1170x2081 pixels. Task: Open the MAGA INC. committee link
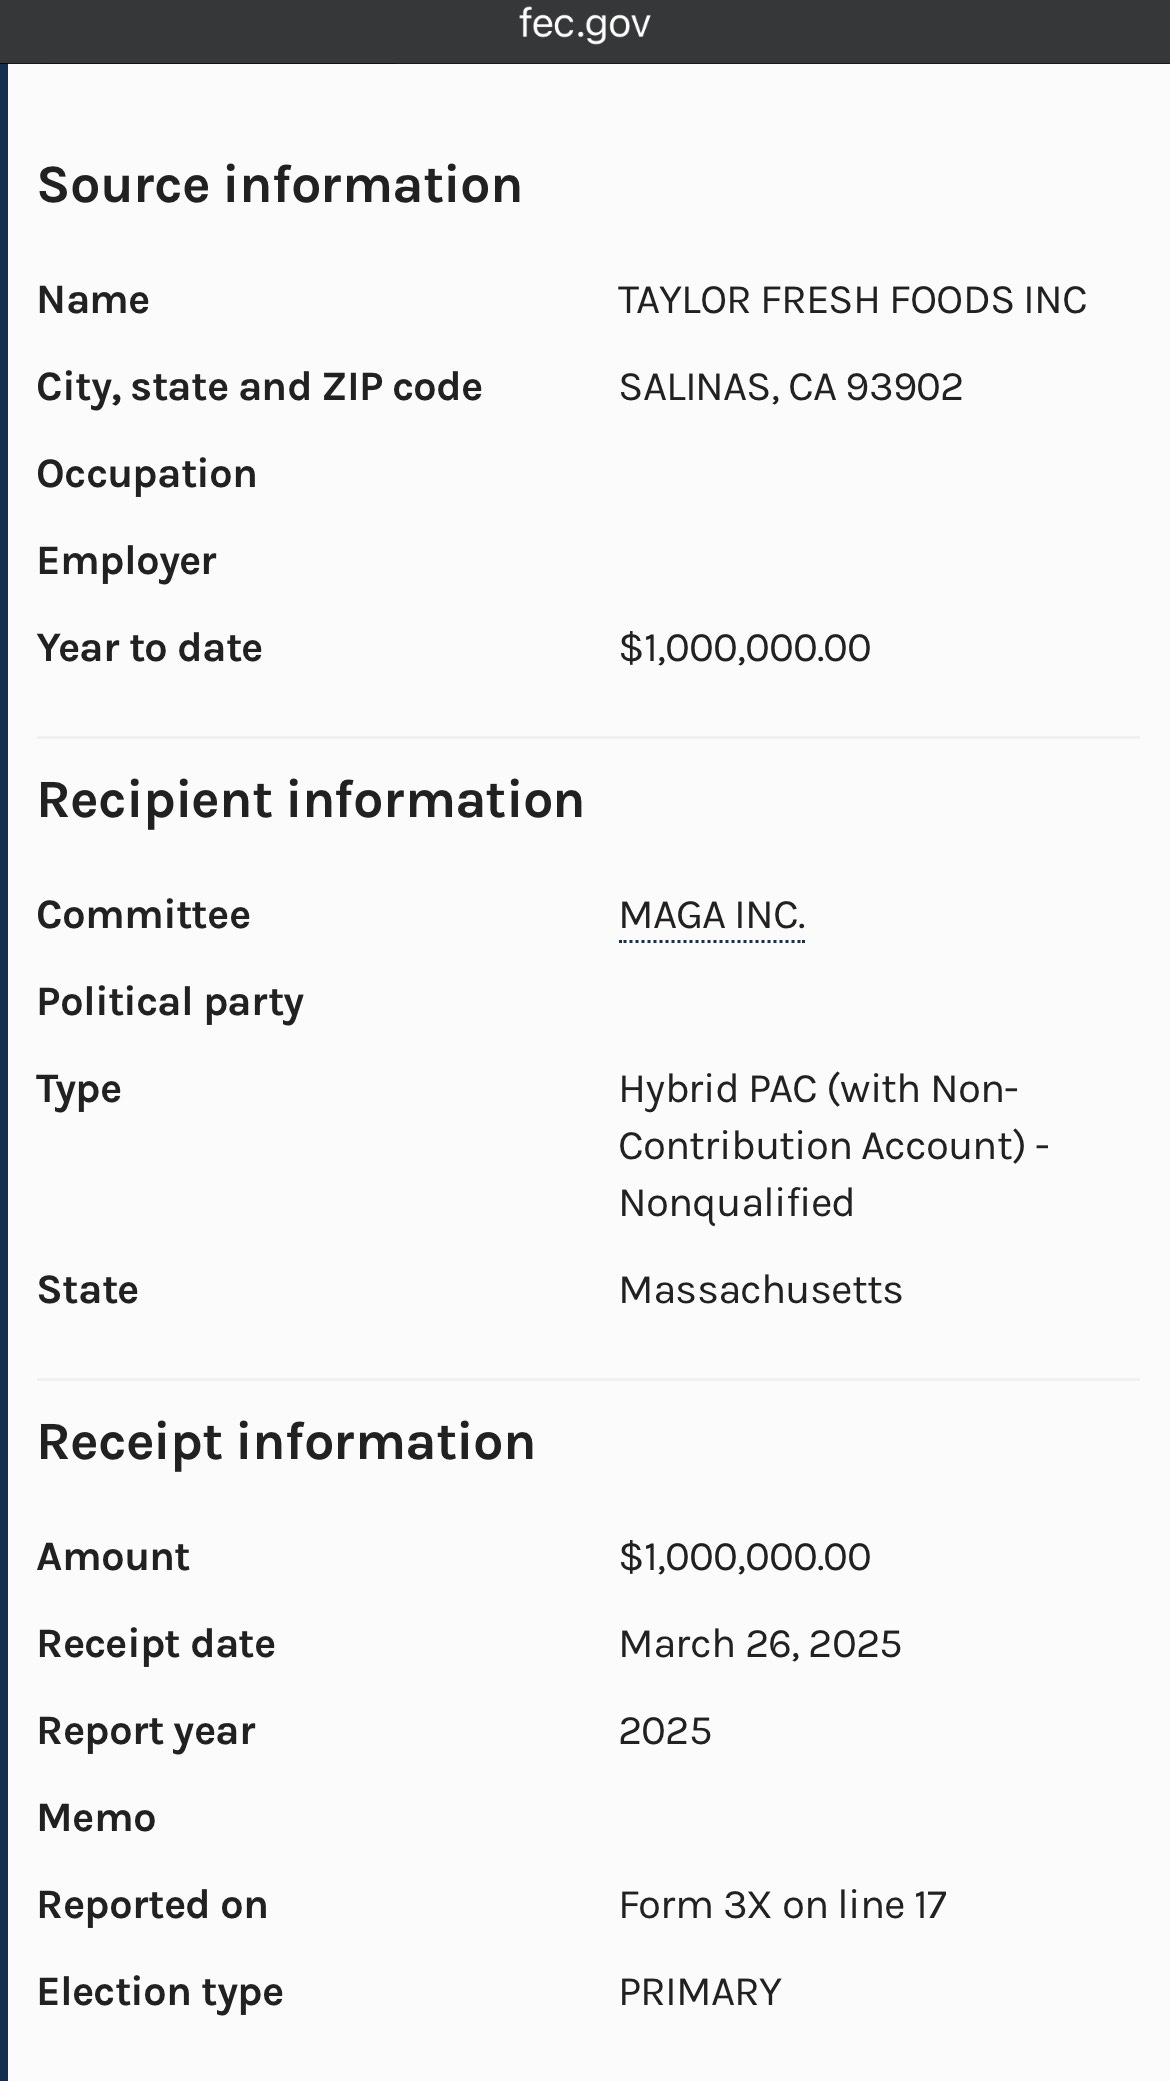point(712,915)
